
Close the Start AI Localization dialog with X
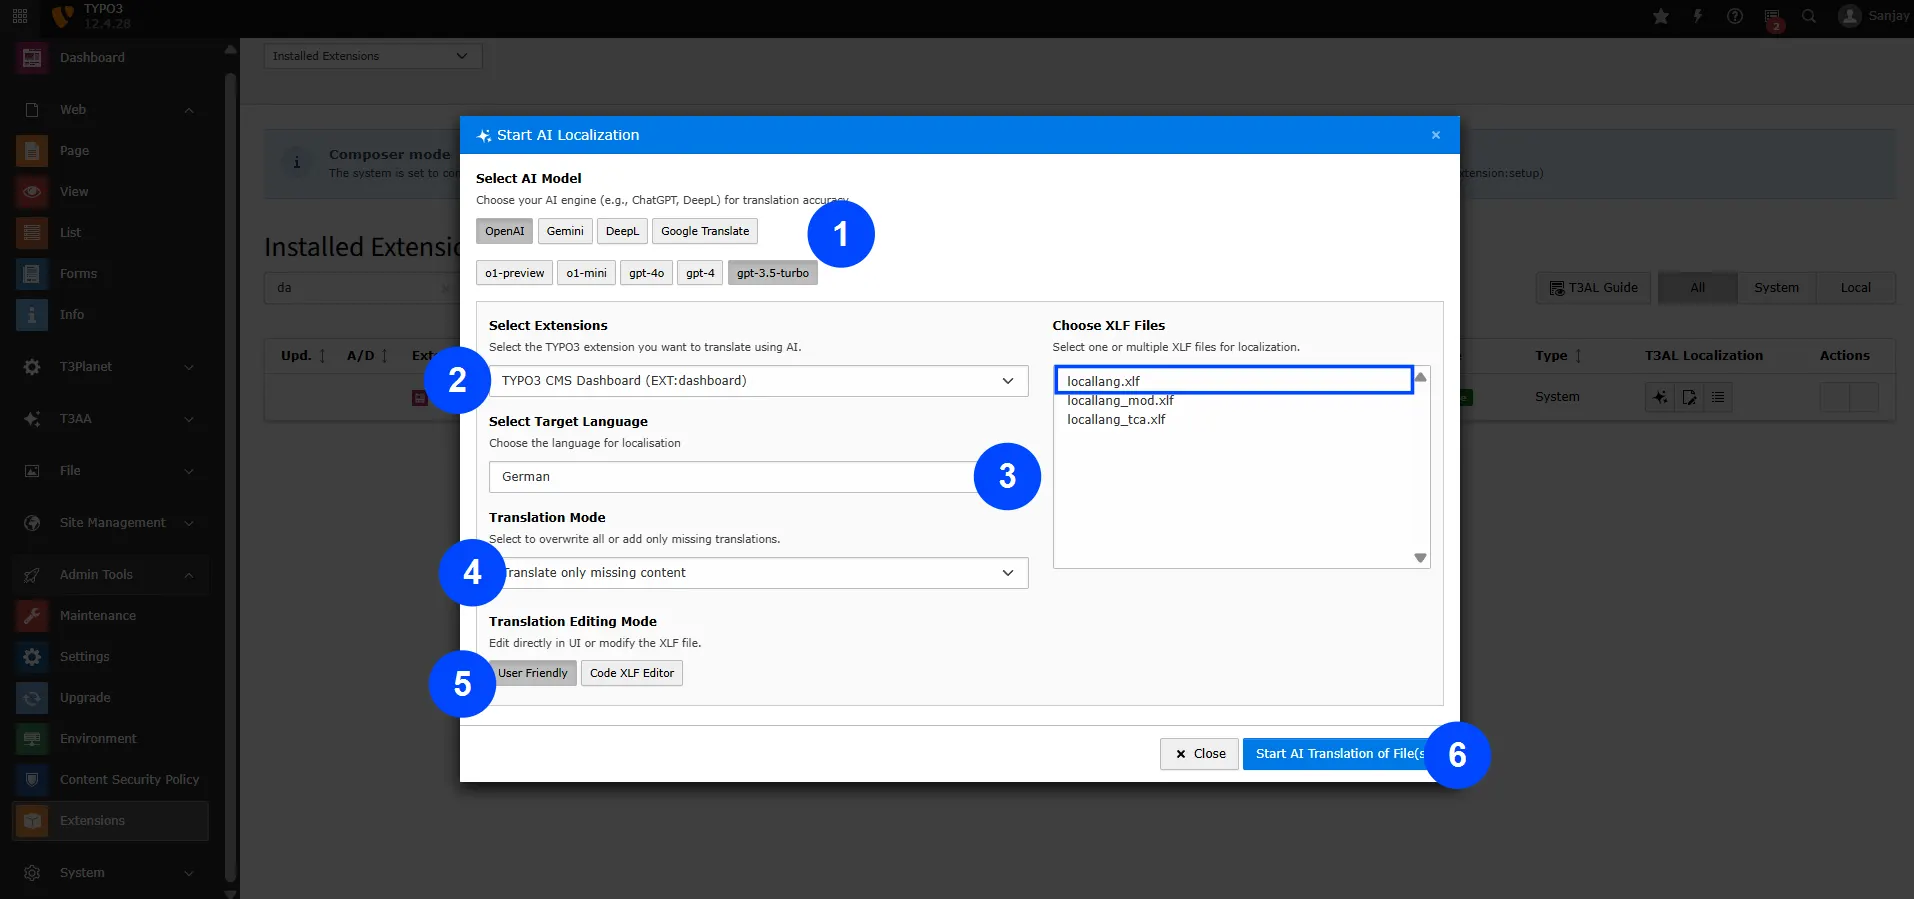coord(1436,135)
